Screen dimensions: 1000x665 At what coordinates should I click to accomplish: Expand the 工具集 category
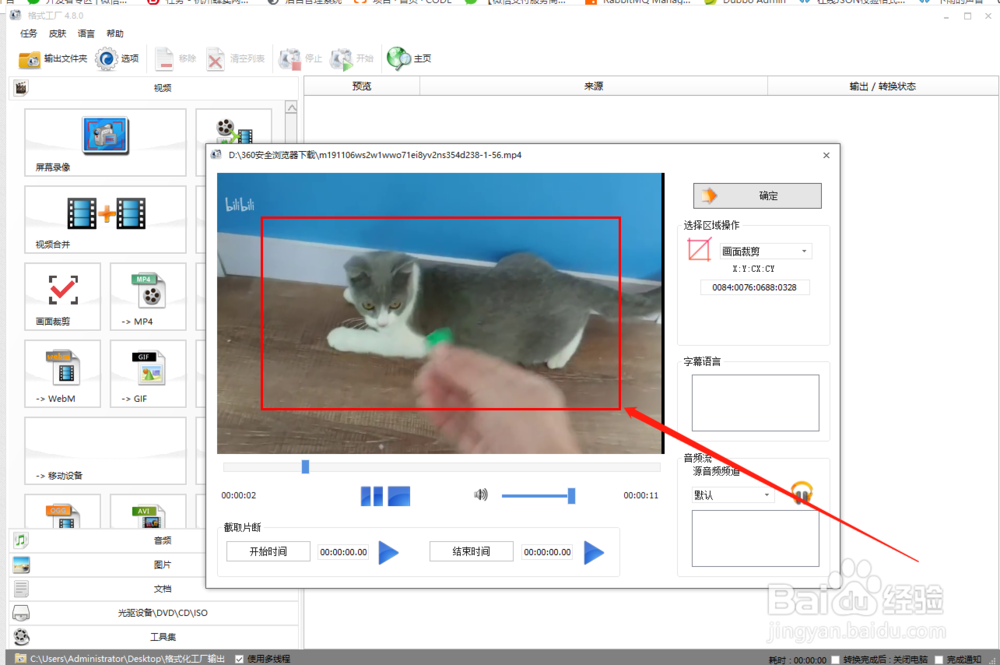pyautogui.click(x=154, y=637)
